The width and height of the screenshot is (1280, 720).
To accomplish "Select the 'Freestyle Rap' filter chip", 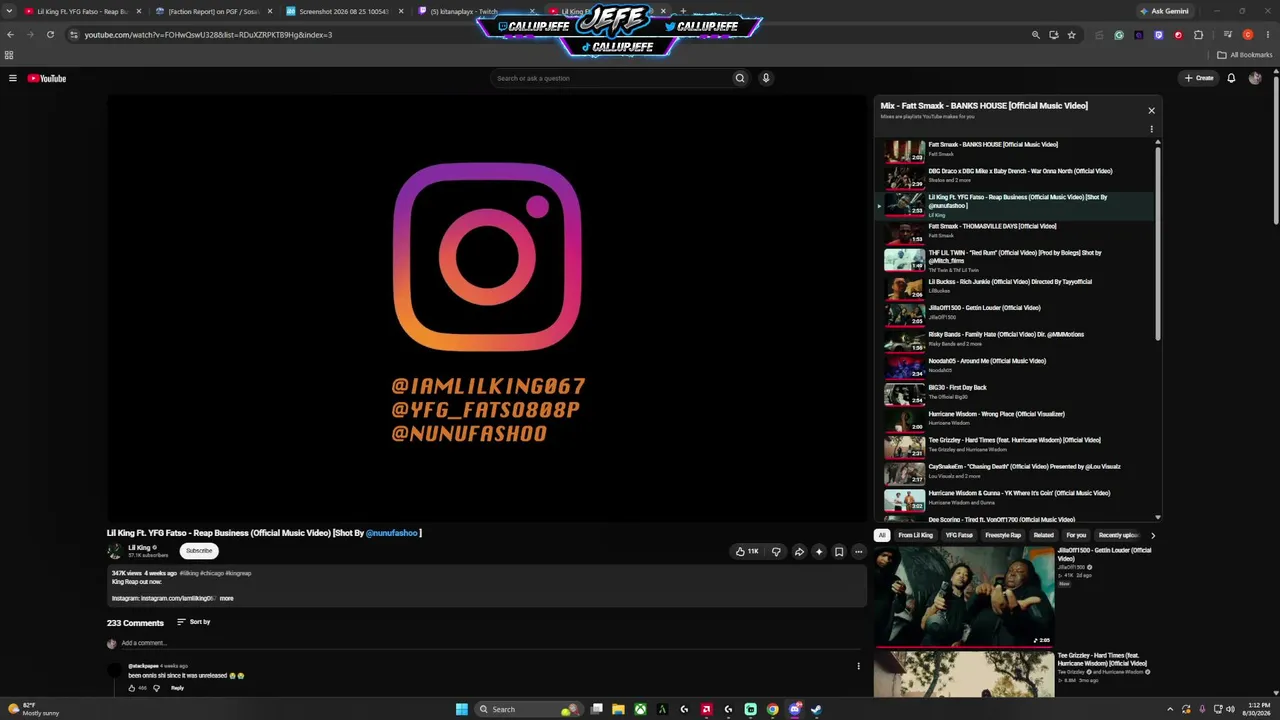I will 1003,535.
